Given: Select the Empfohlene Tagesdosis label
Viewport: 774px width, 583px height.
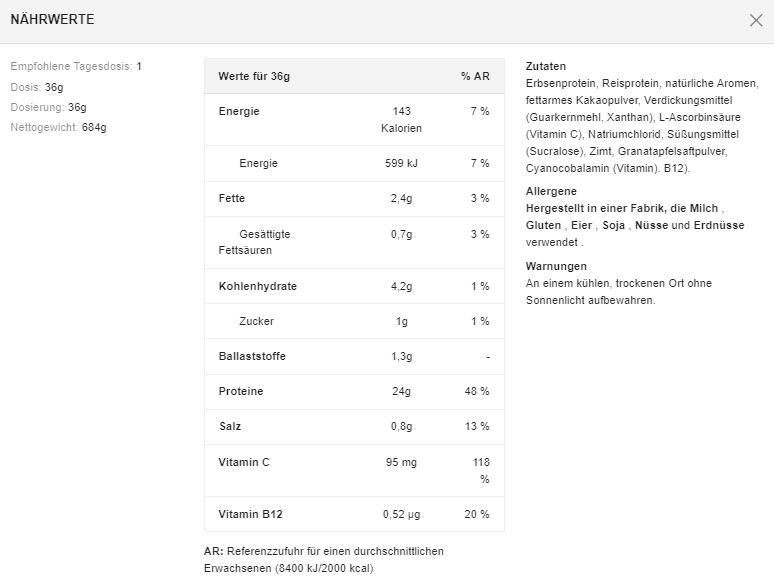Looking at the screenshot, I should [71, 66].
